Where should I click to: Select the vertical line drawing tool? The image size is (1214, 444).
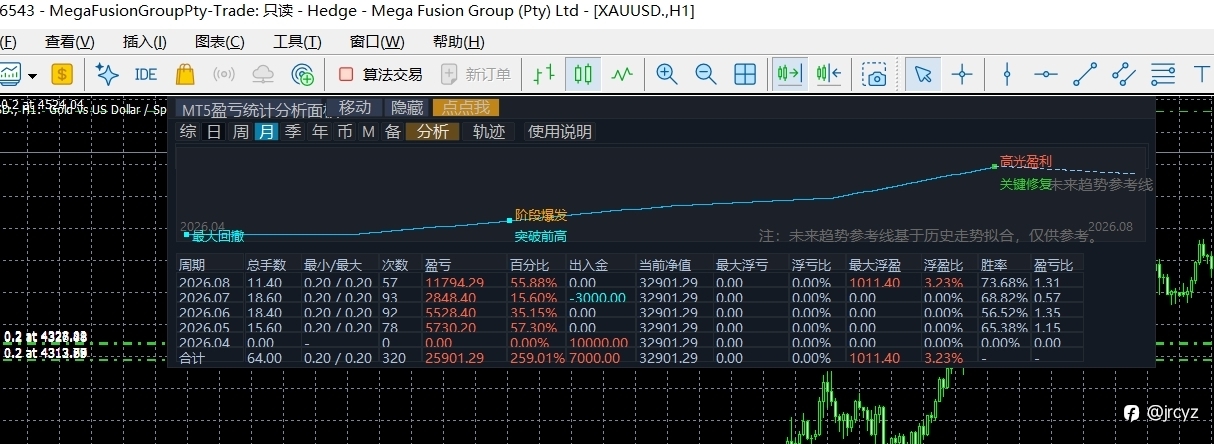pos(1007,74)
